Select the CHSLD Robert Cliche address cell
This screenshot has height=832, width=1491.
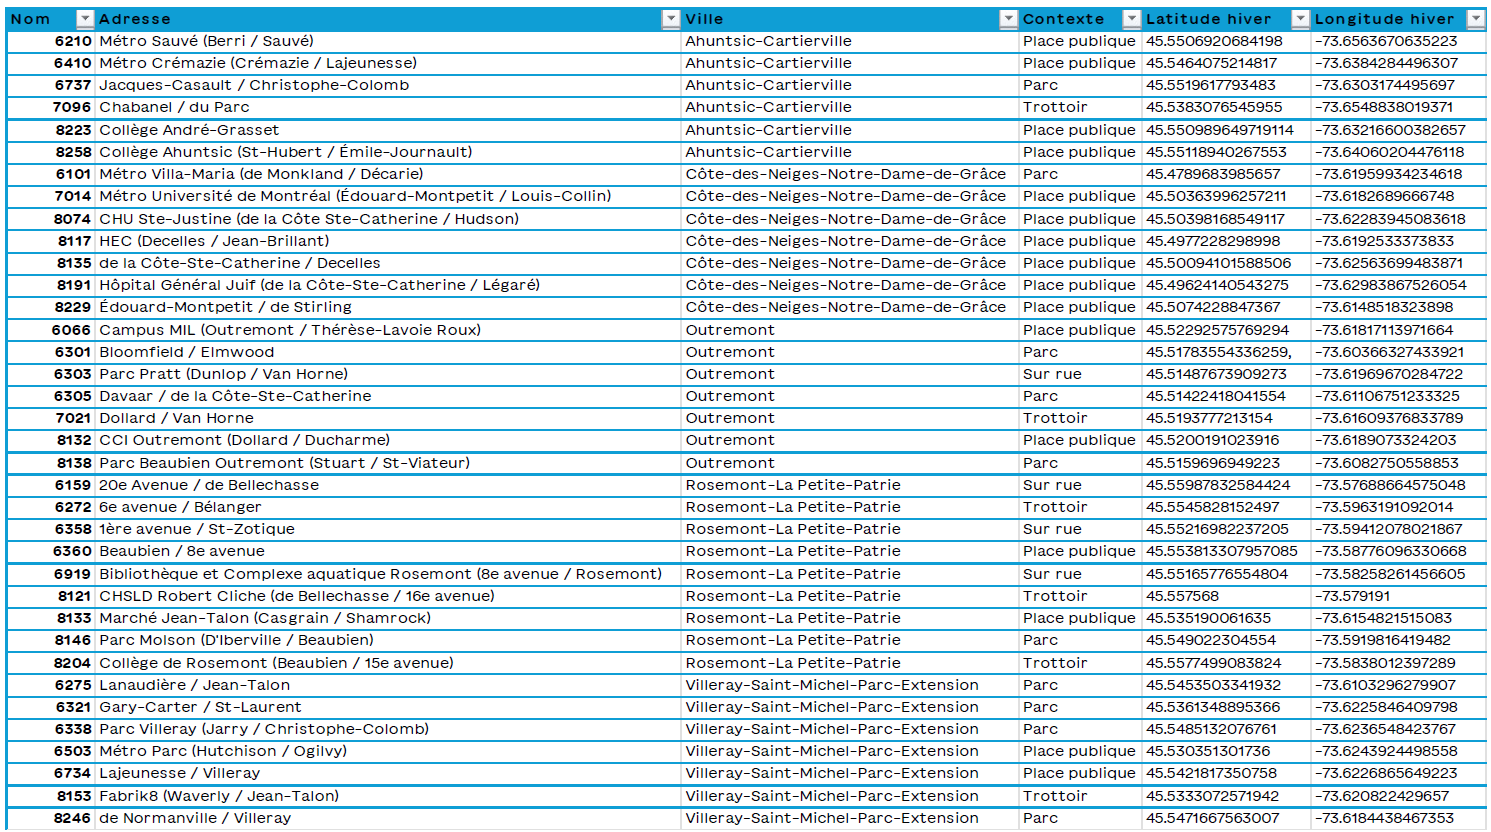tap(388, 596)
